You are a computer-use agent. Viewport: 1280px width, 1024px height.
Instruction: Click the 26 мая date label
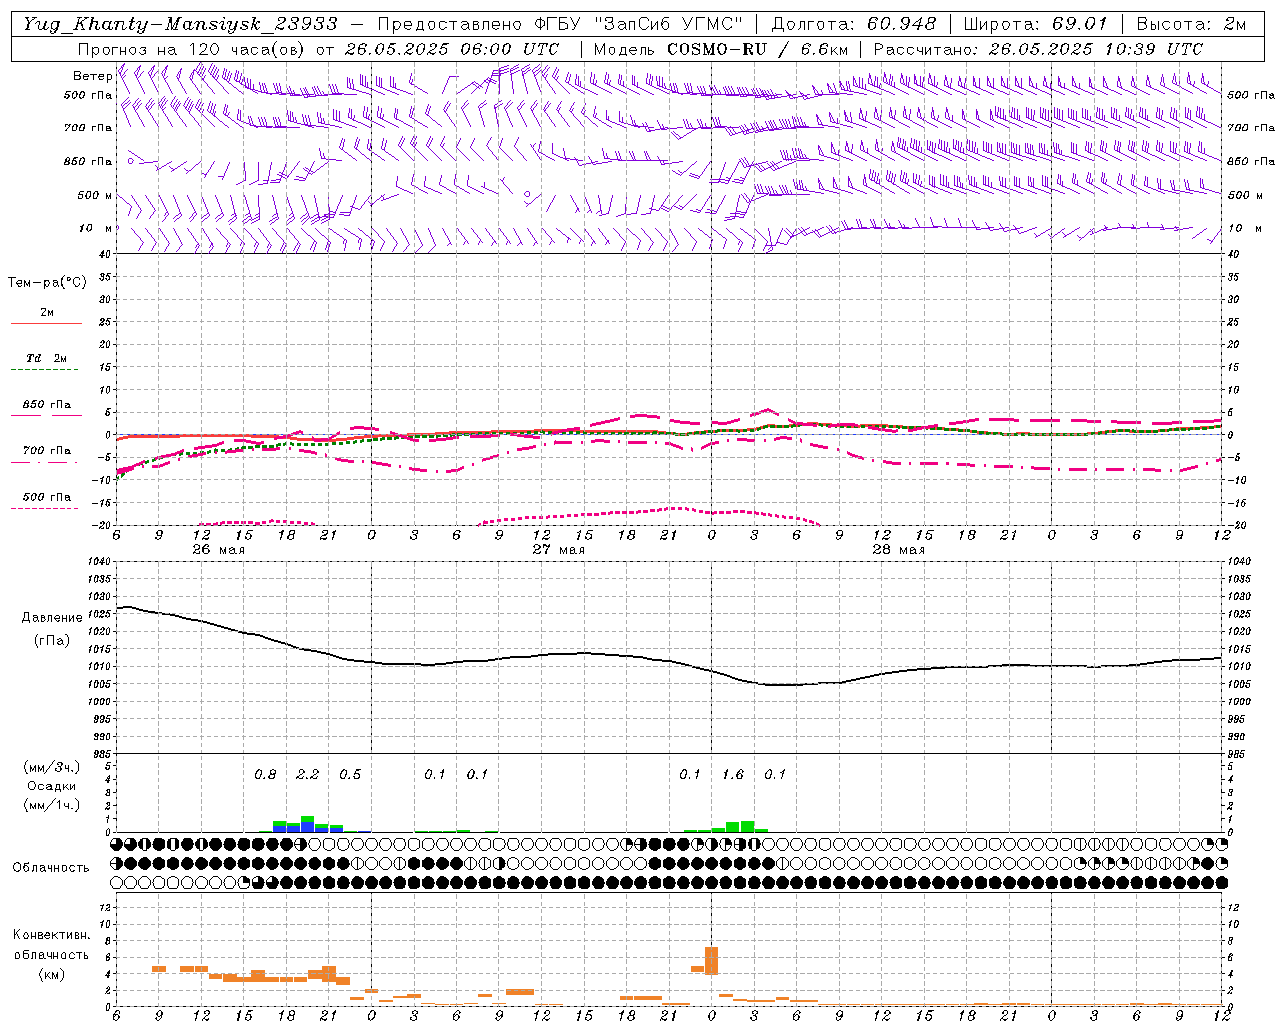click(x=217, y=550)
